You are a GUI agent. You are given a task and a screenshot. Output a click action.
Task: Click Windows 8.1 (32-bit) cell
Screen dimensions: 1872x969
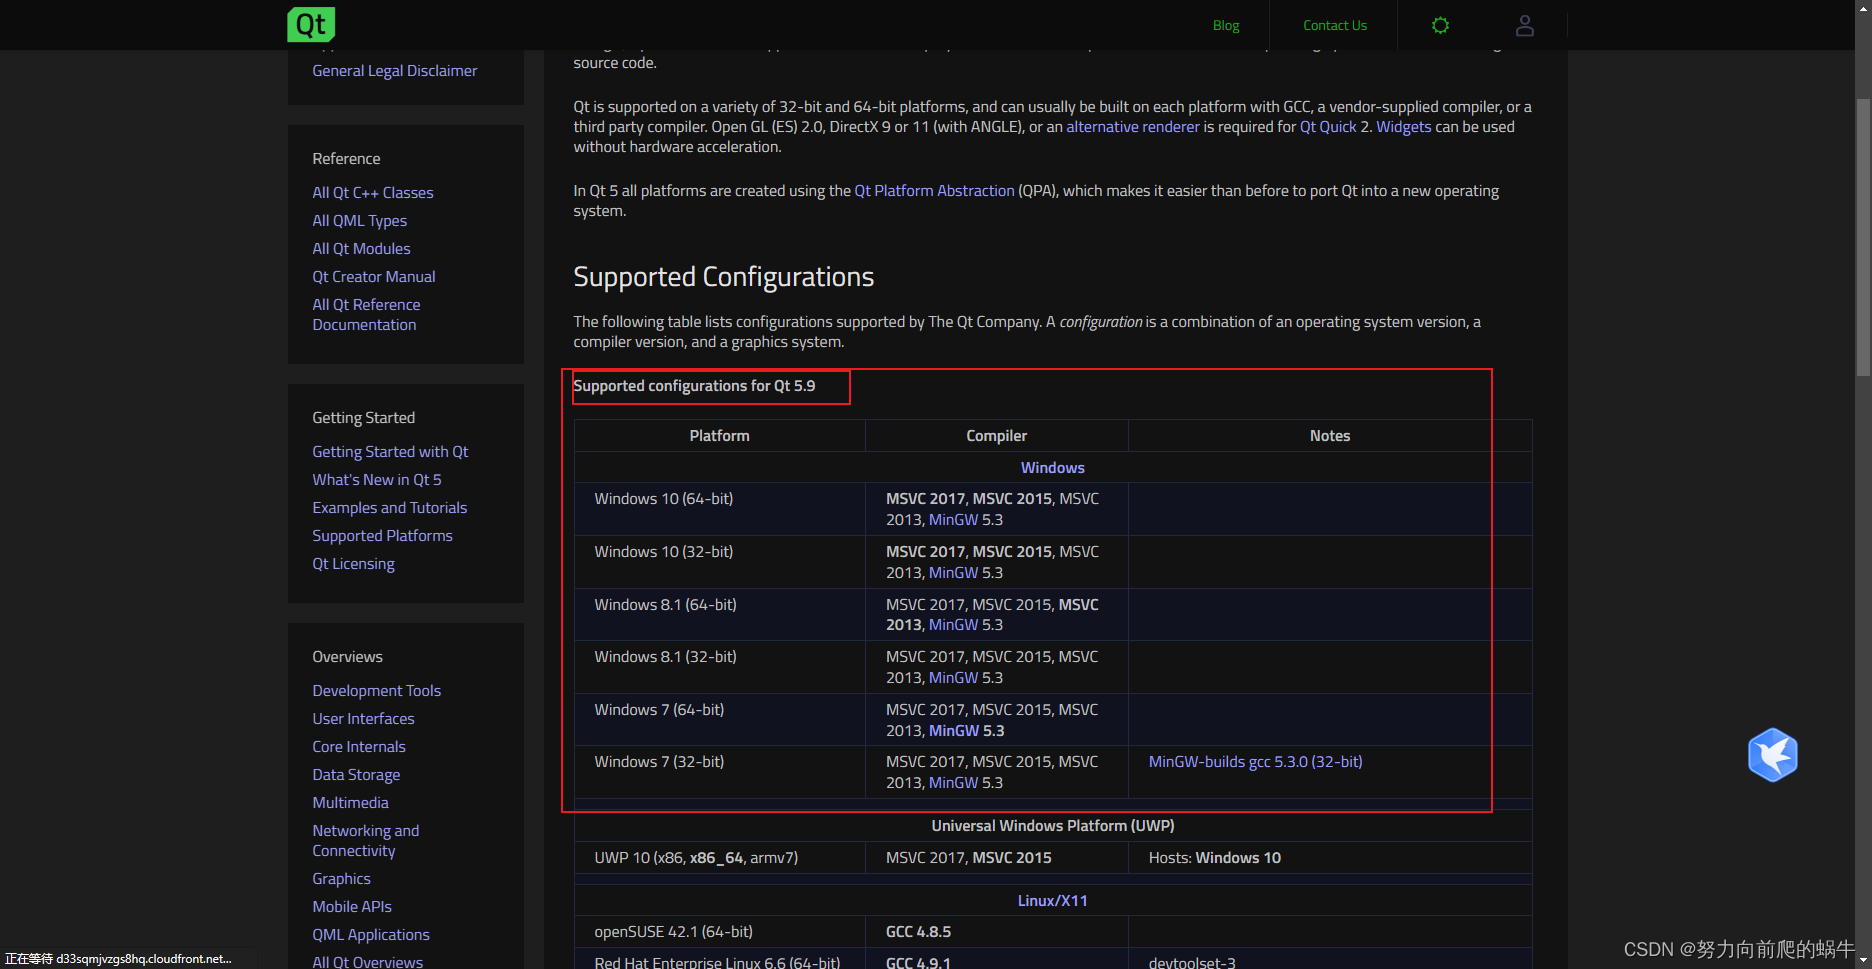720,667
